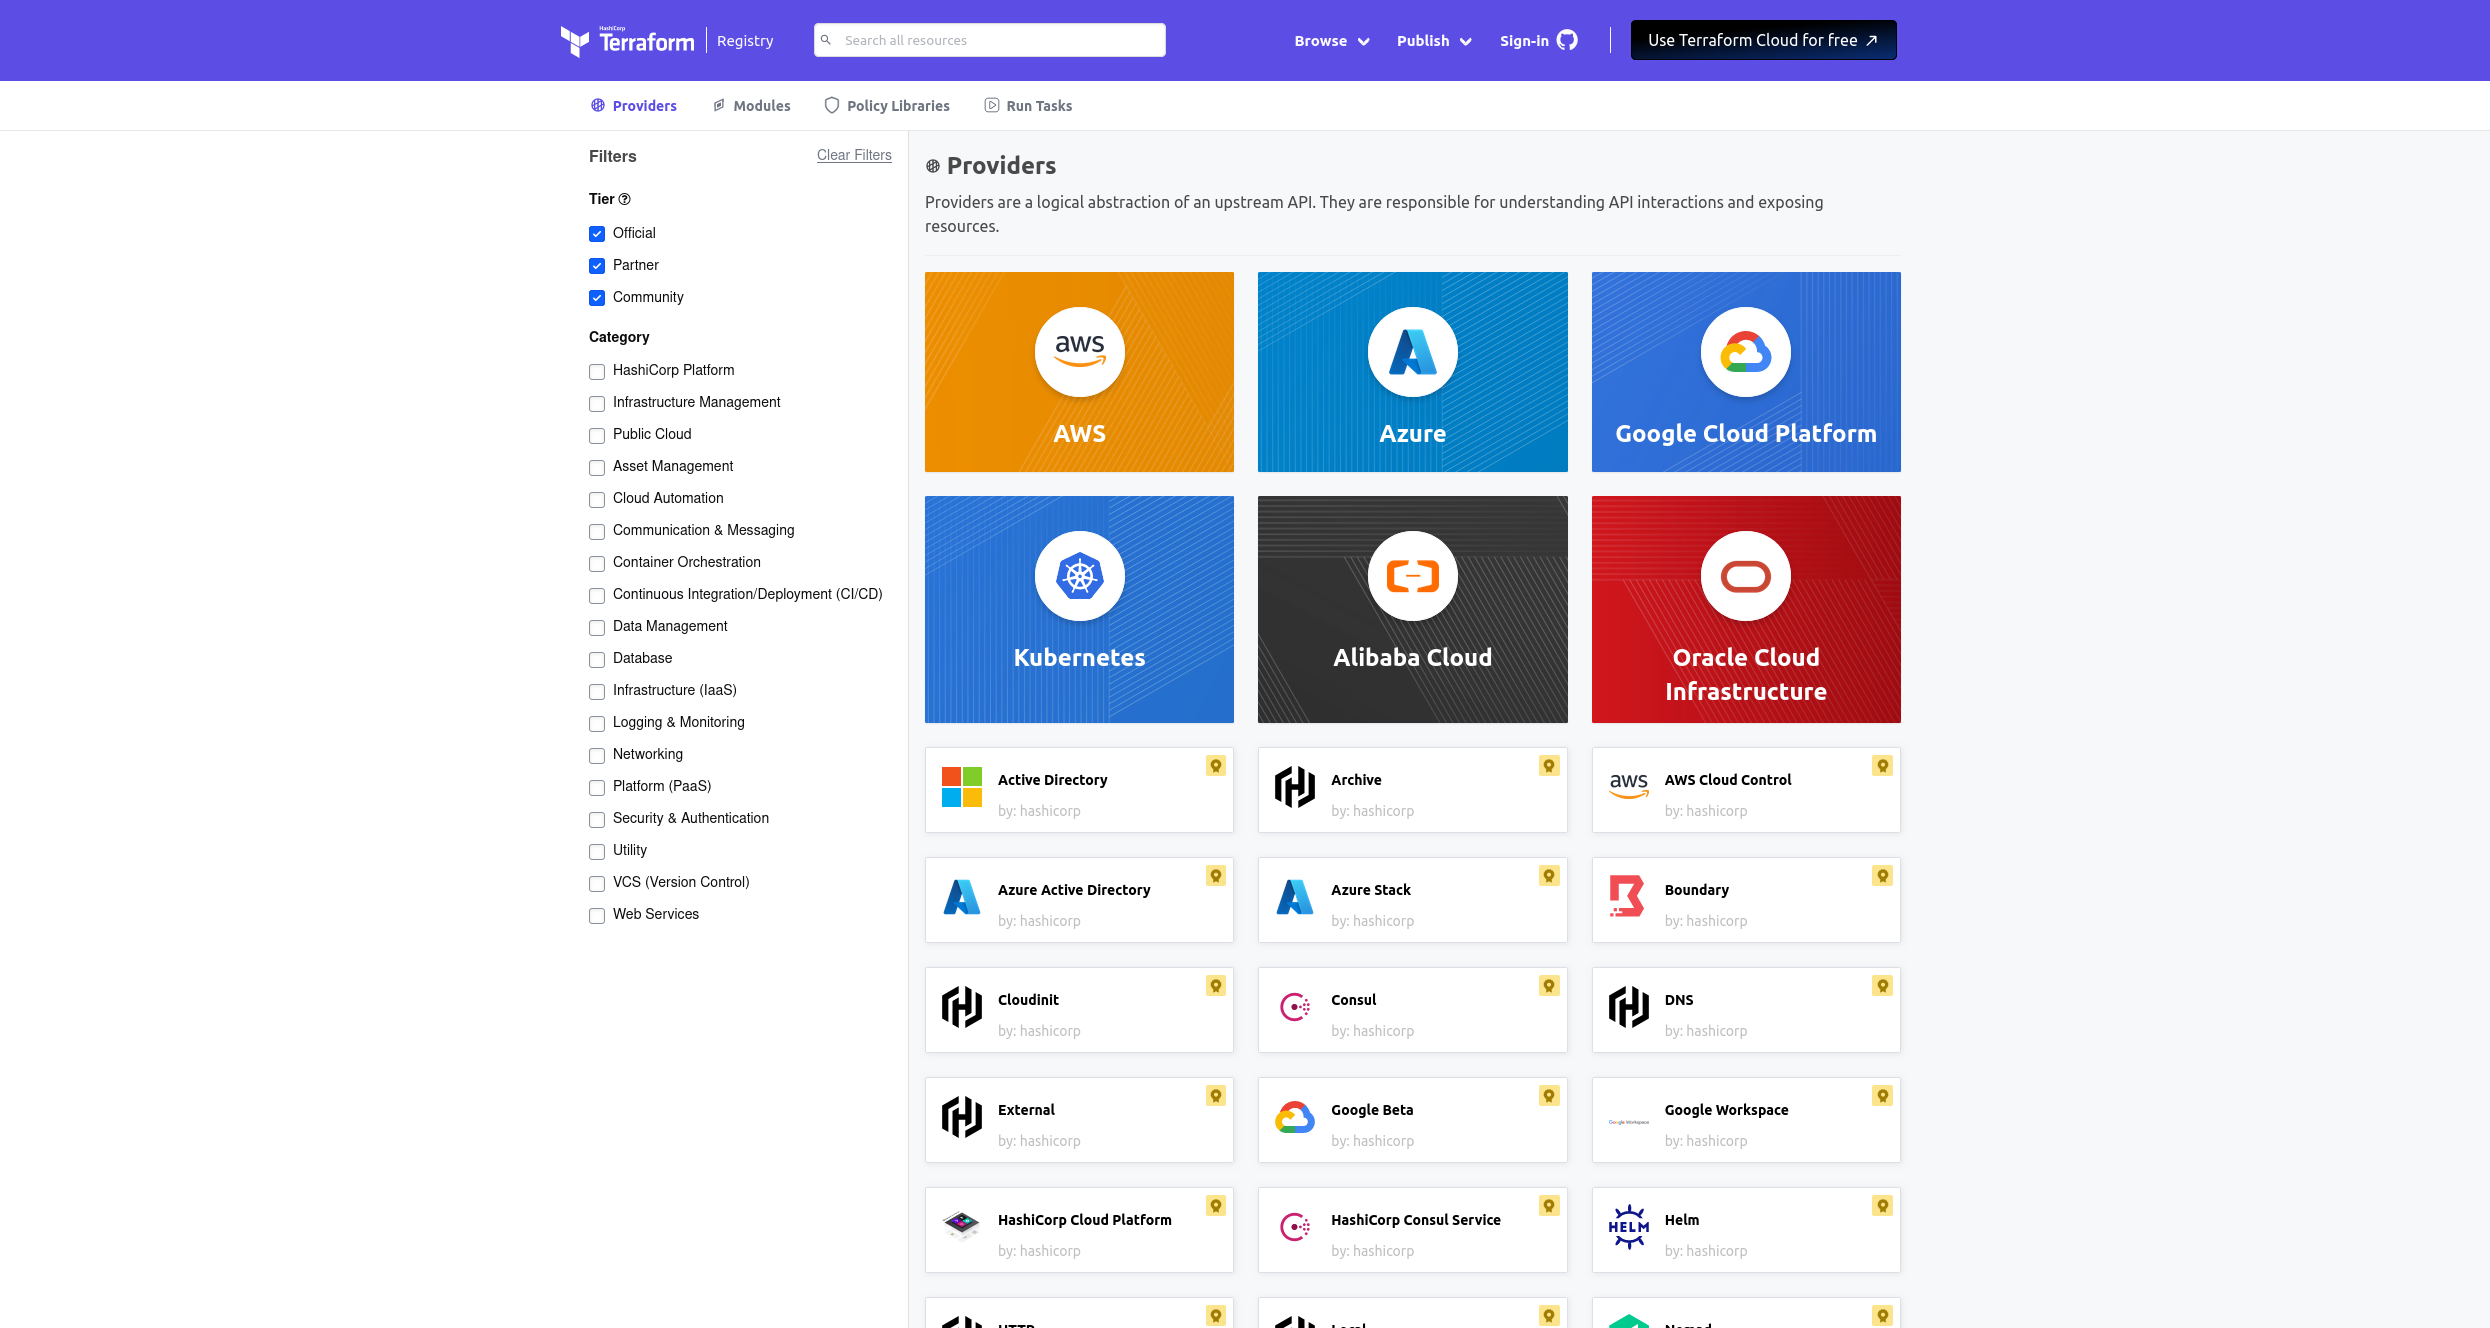Check the VCS (Version Control) filter
Viewport: 2490px width, 1328px height.
(597, 884)
